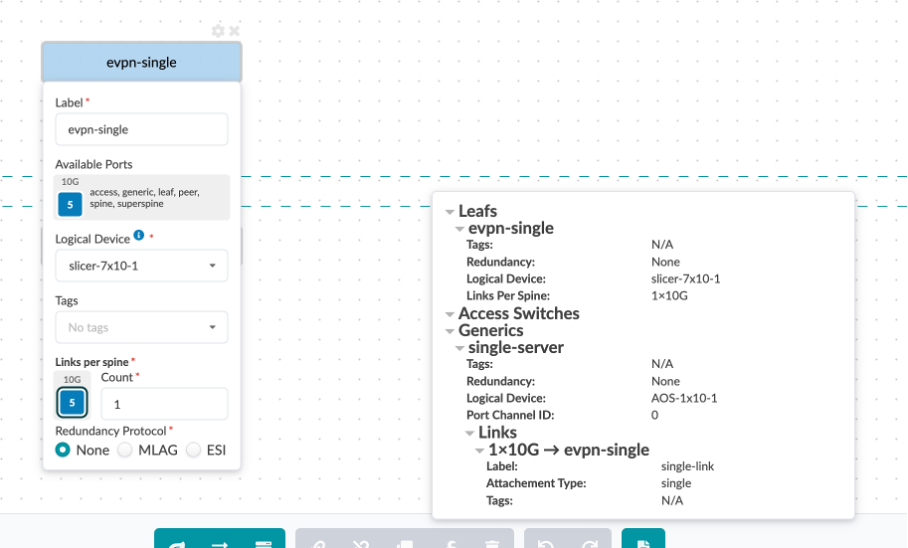Select MLAG as redundancy protocol
Screen dimensions: 908x548
click(126, 450)
